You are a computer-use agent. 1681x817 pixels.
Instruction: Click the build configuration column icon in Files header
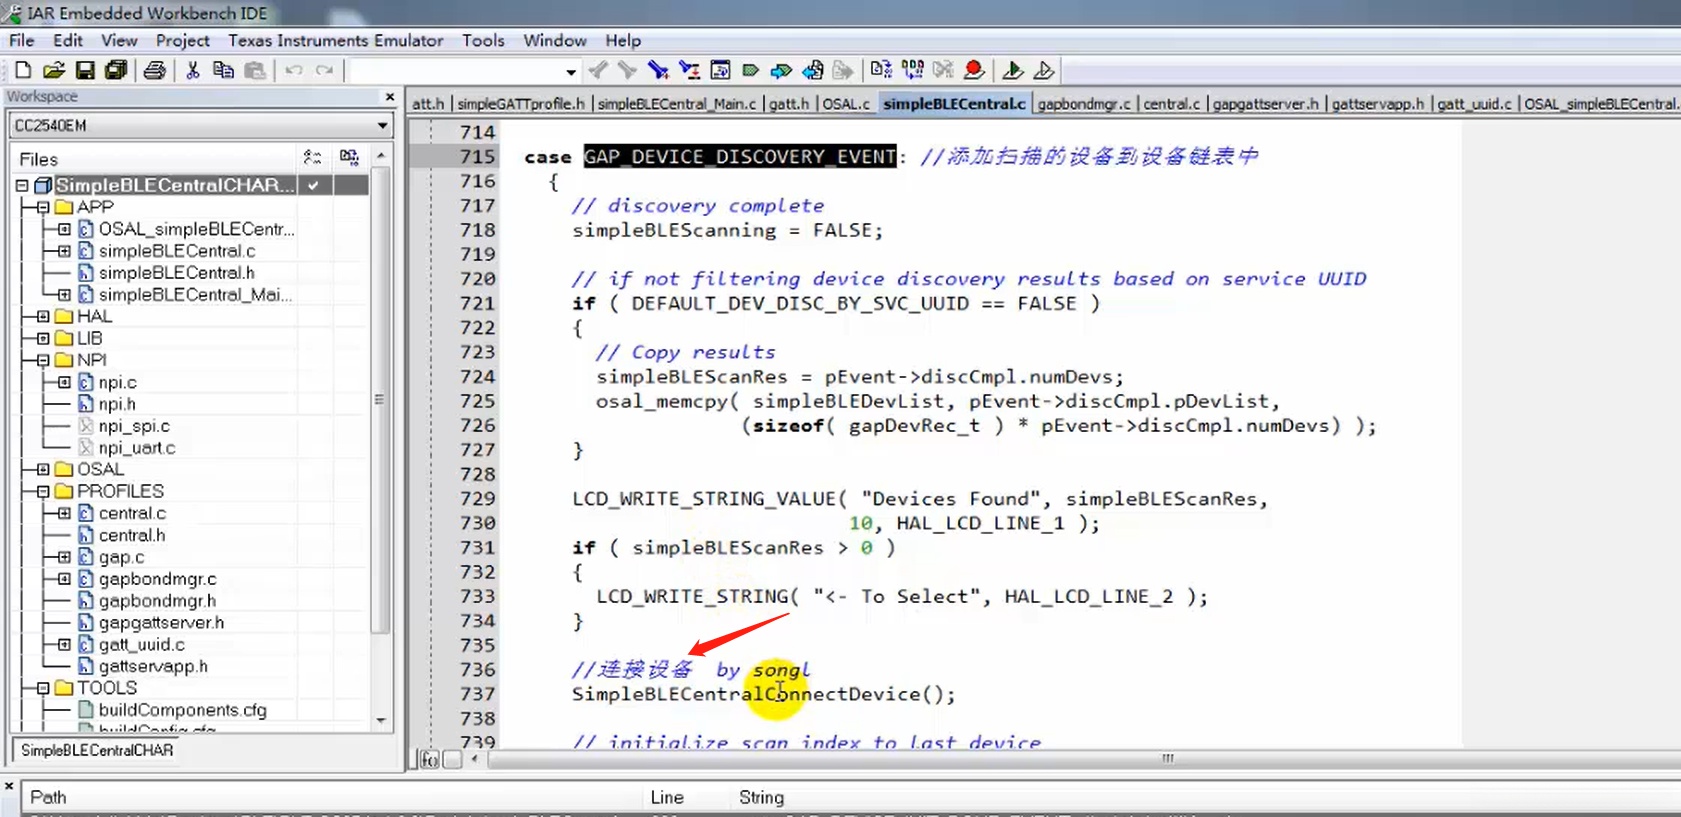pos(313,158)
